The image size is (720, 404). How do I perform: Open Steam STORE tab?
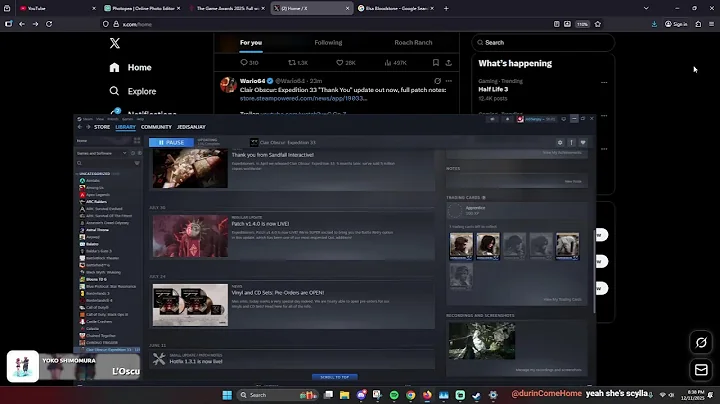(102, 127)
